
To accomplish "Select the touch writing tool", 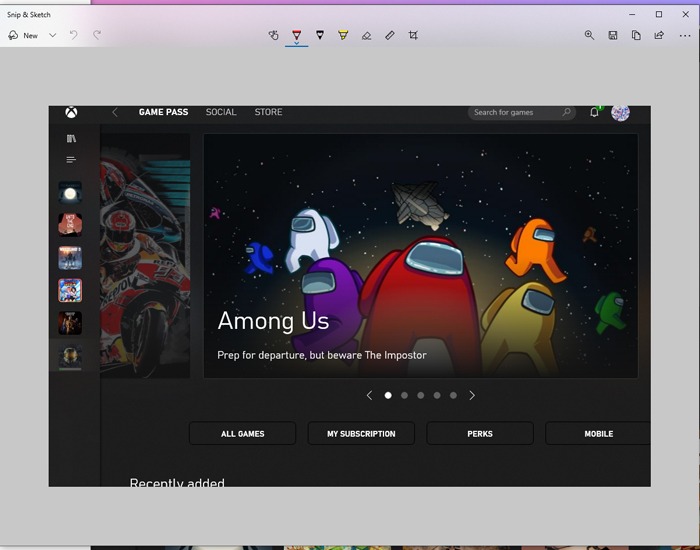I will (273, 35).
